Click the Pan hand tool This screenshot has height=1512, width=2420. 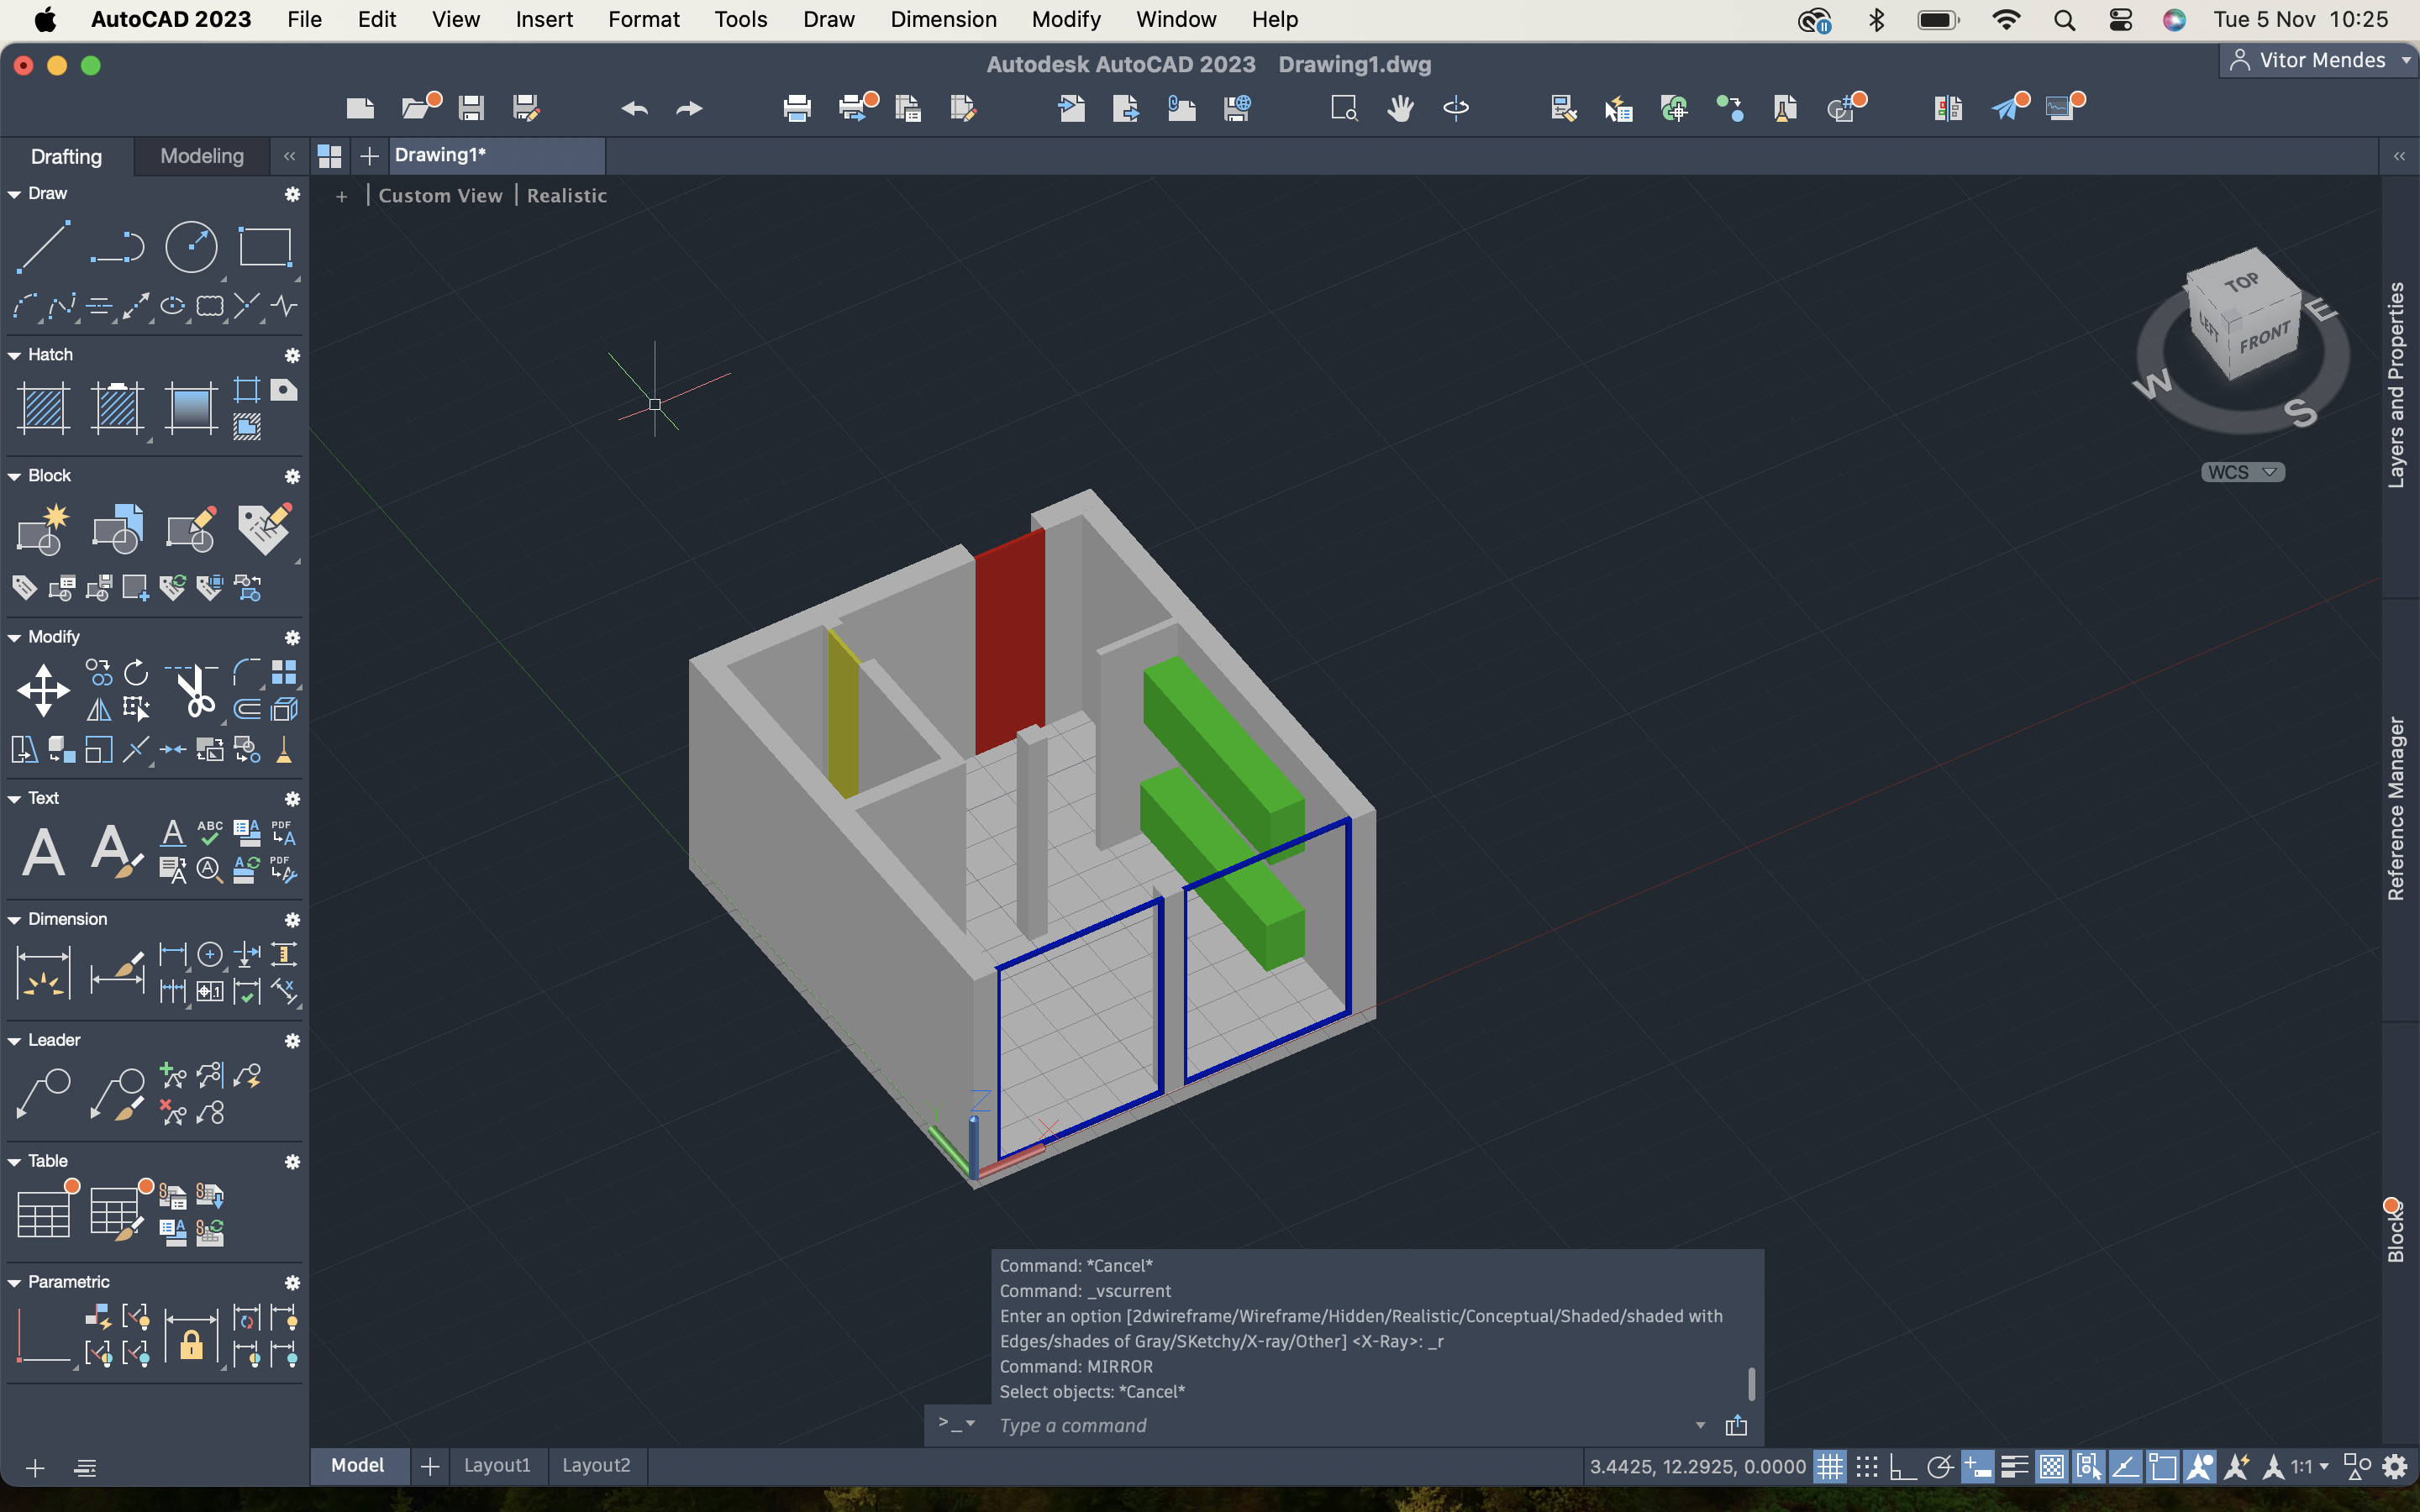click(x=1400, y=108)
